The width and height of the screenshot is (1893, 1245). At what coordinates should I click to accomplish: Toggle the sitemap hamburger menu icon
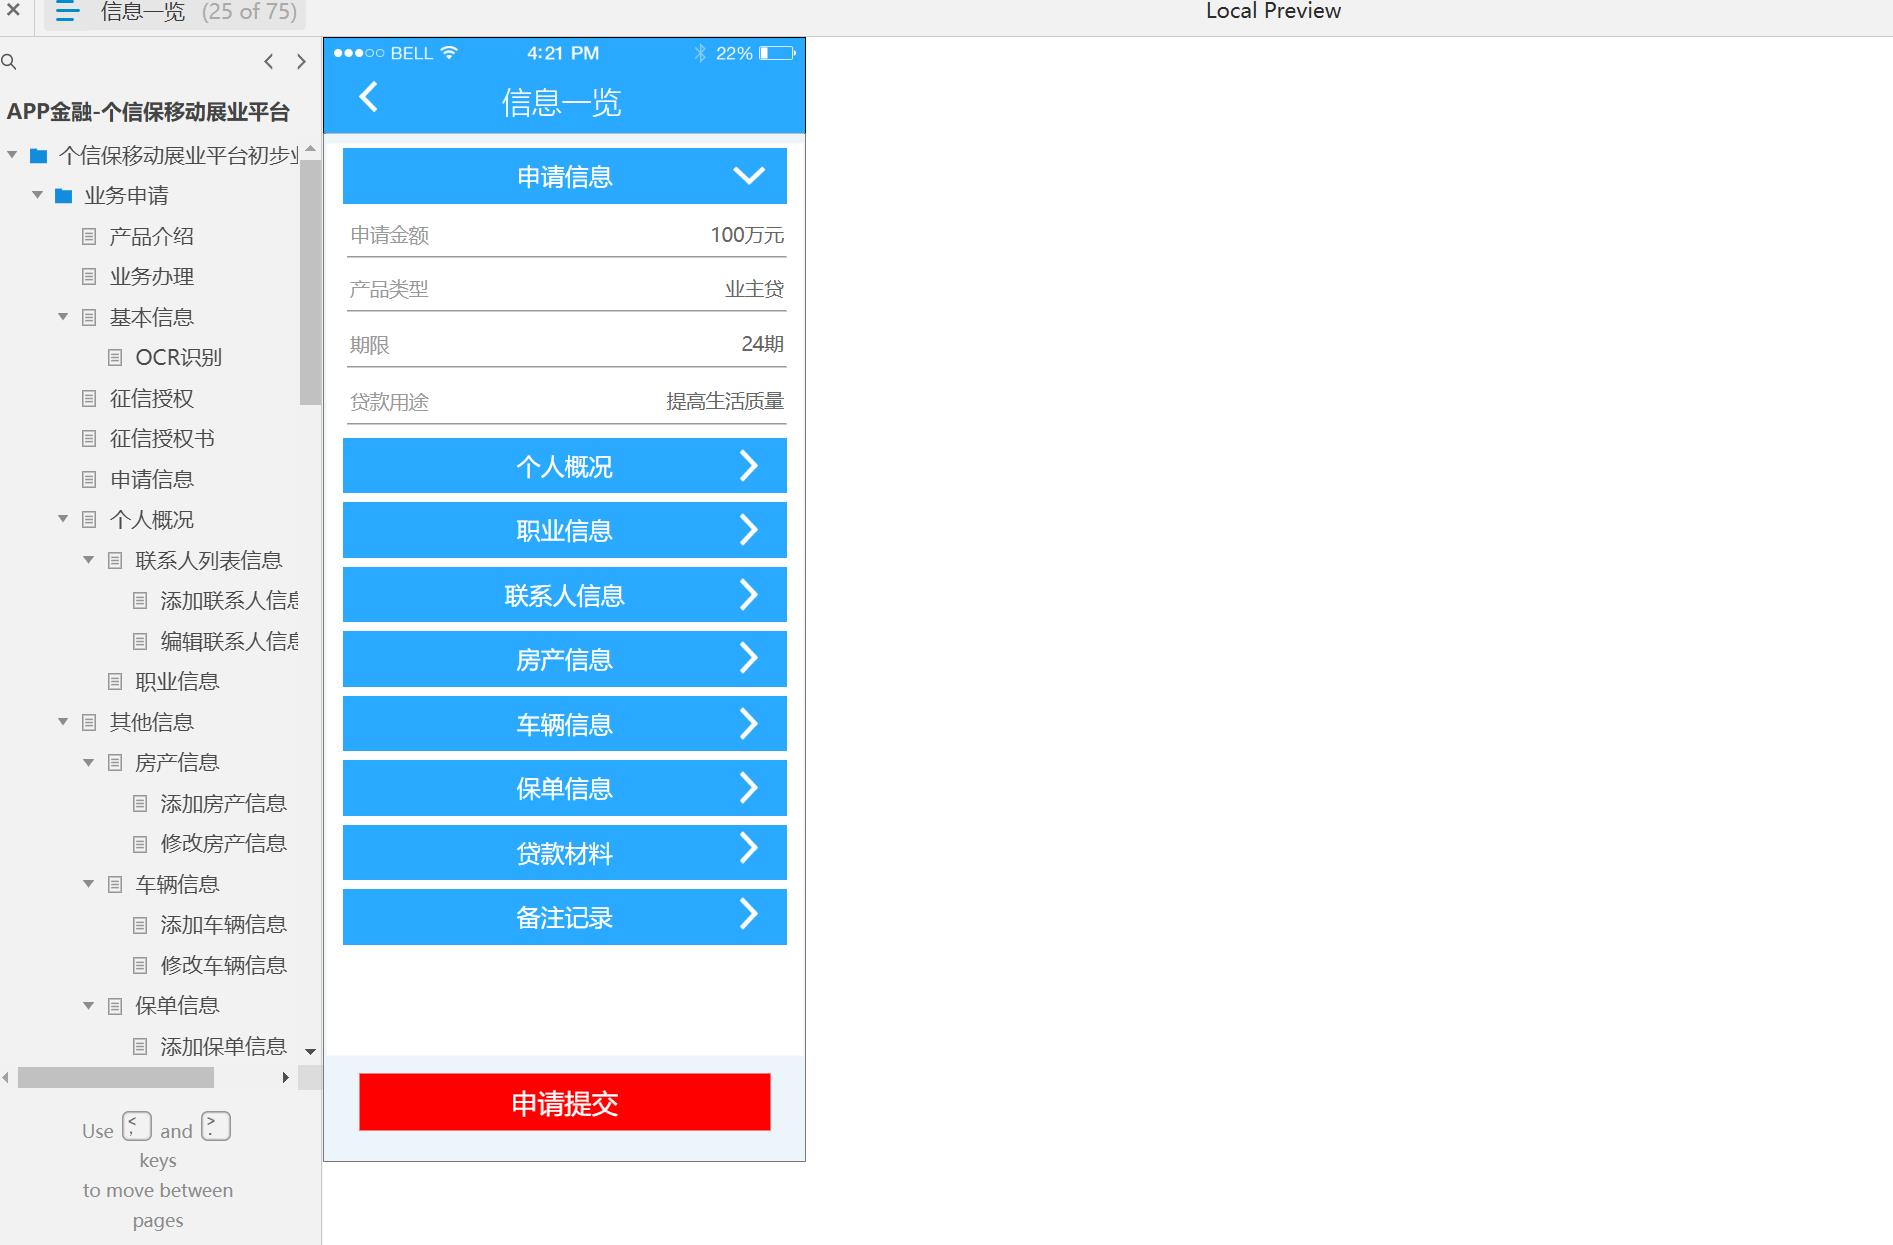67,12
